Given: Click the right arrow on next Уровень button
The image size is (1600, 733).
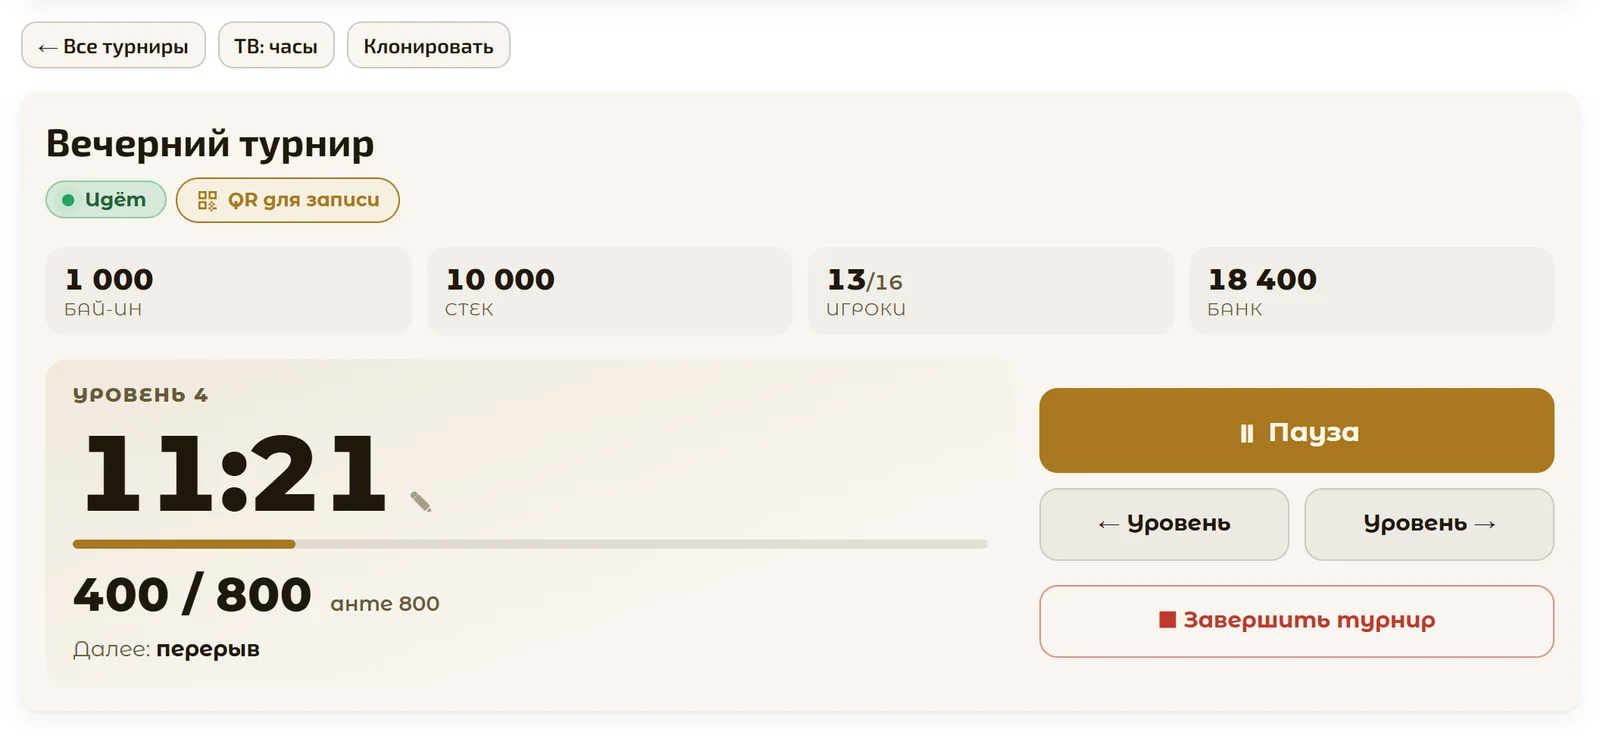Looking at the screenshot, I should click(1485, 524).
